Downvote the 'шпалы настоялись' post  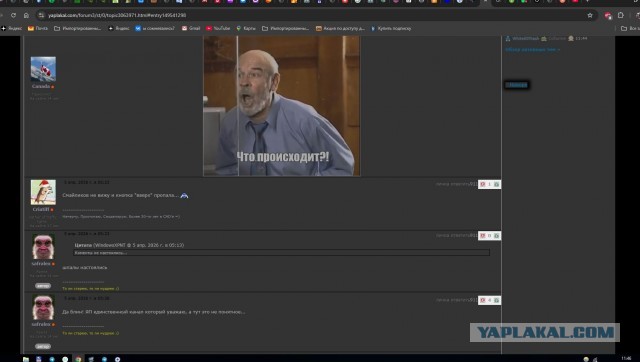pyautogui.click(x=482, y=236)
